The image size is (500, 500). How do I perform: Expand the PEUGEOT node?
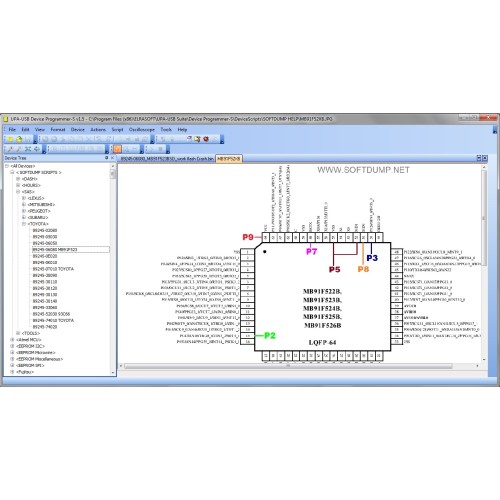tap(24, 211)
